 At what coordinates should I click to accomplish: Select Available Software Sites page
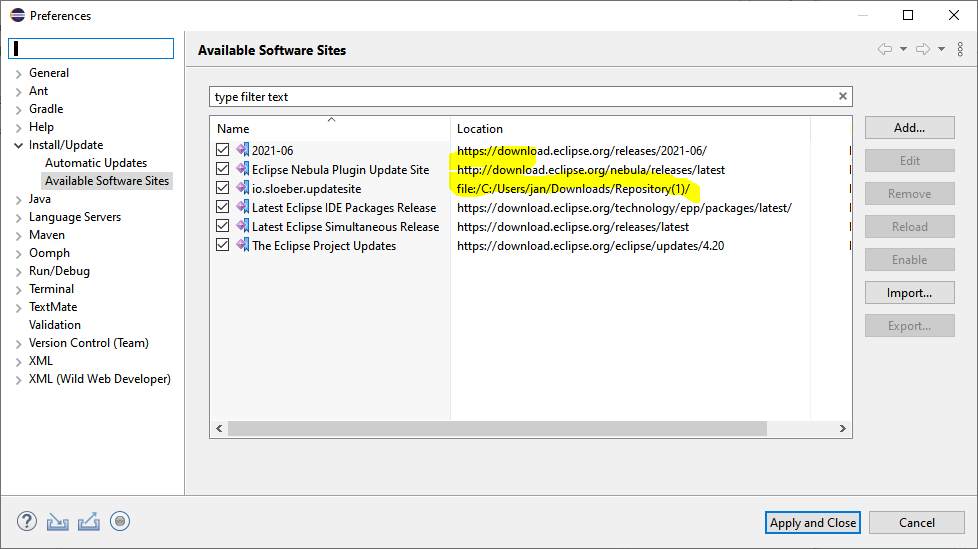point(107,181)
